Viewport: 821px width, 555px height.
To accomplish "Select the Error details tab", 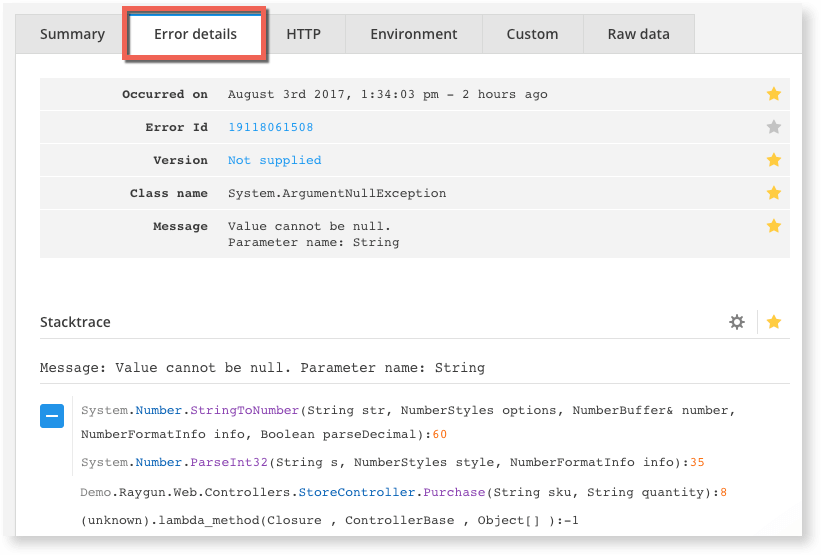I will [195, 34].
